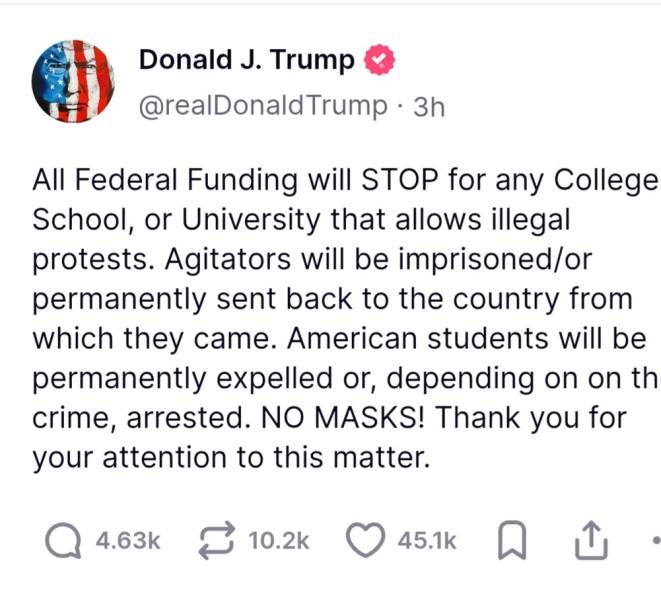661x600 pixels.
Task: Click the 4.63k replies count
Action: point(127,541)
